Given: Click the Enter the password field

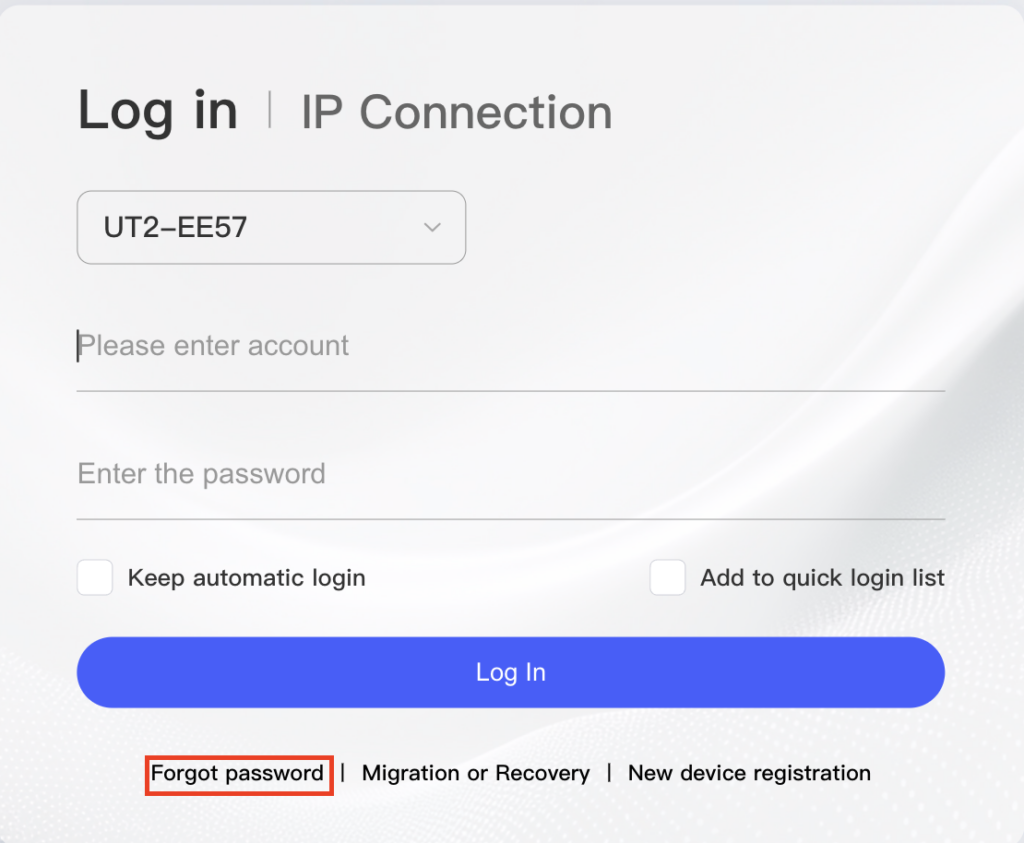Looking at the screenshot, I should [510, 474].
